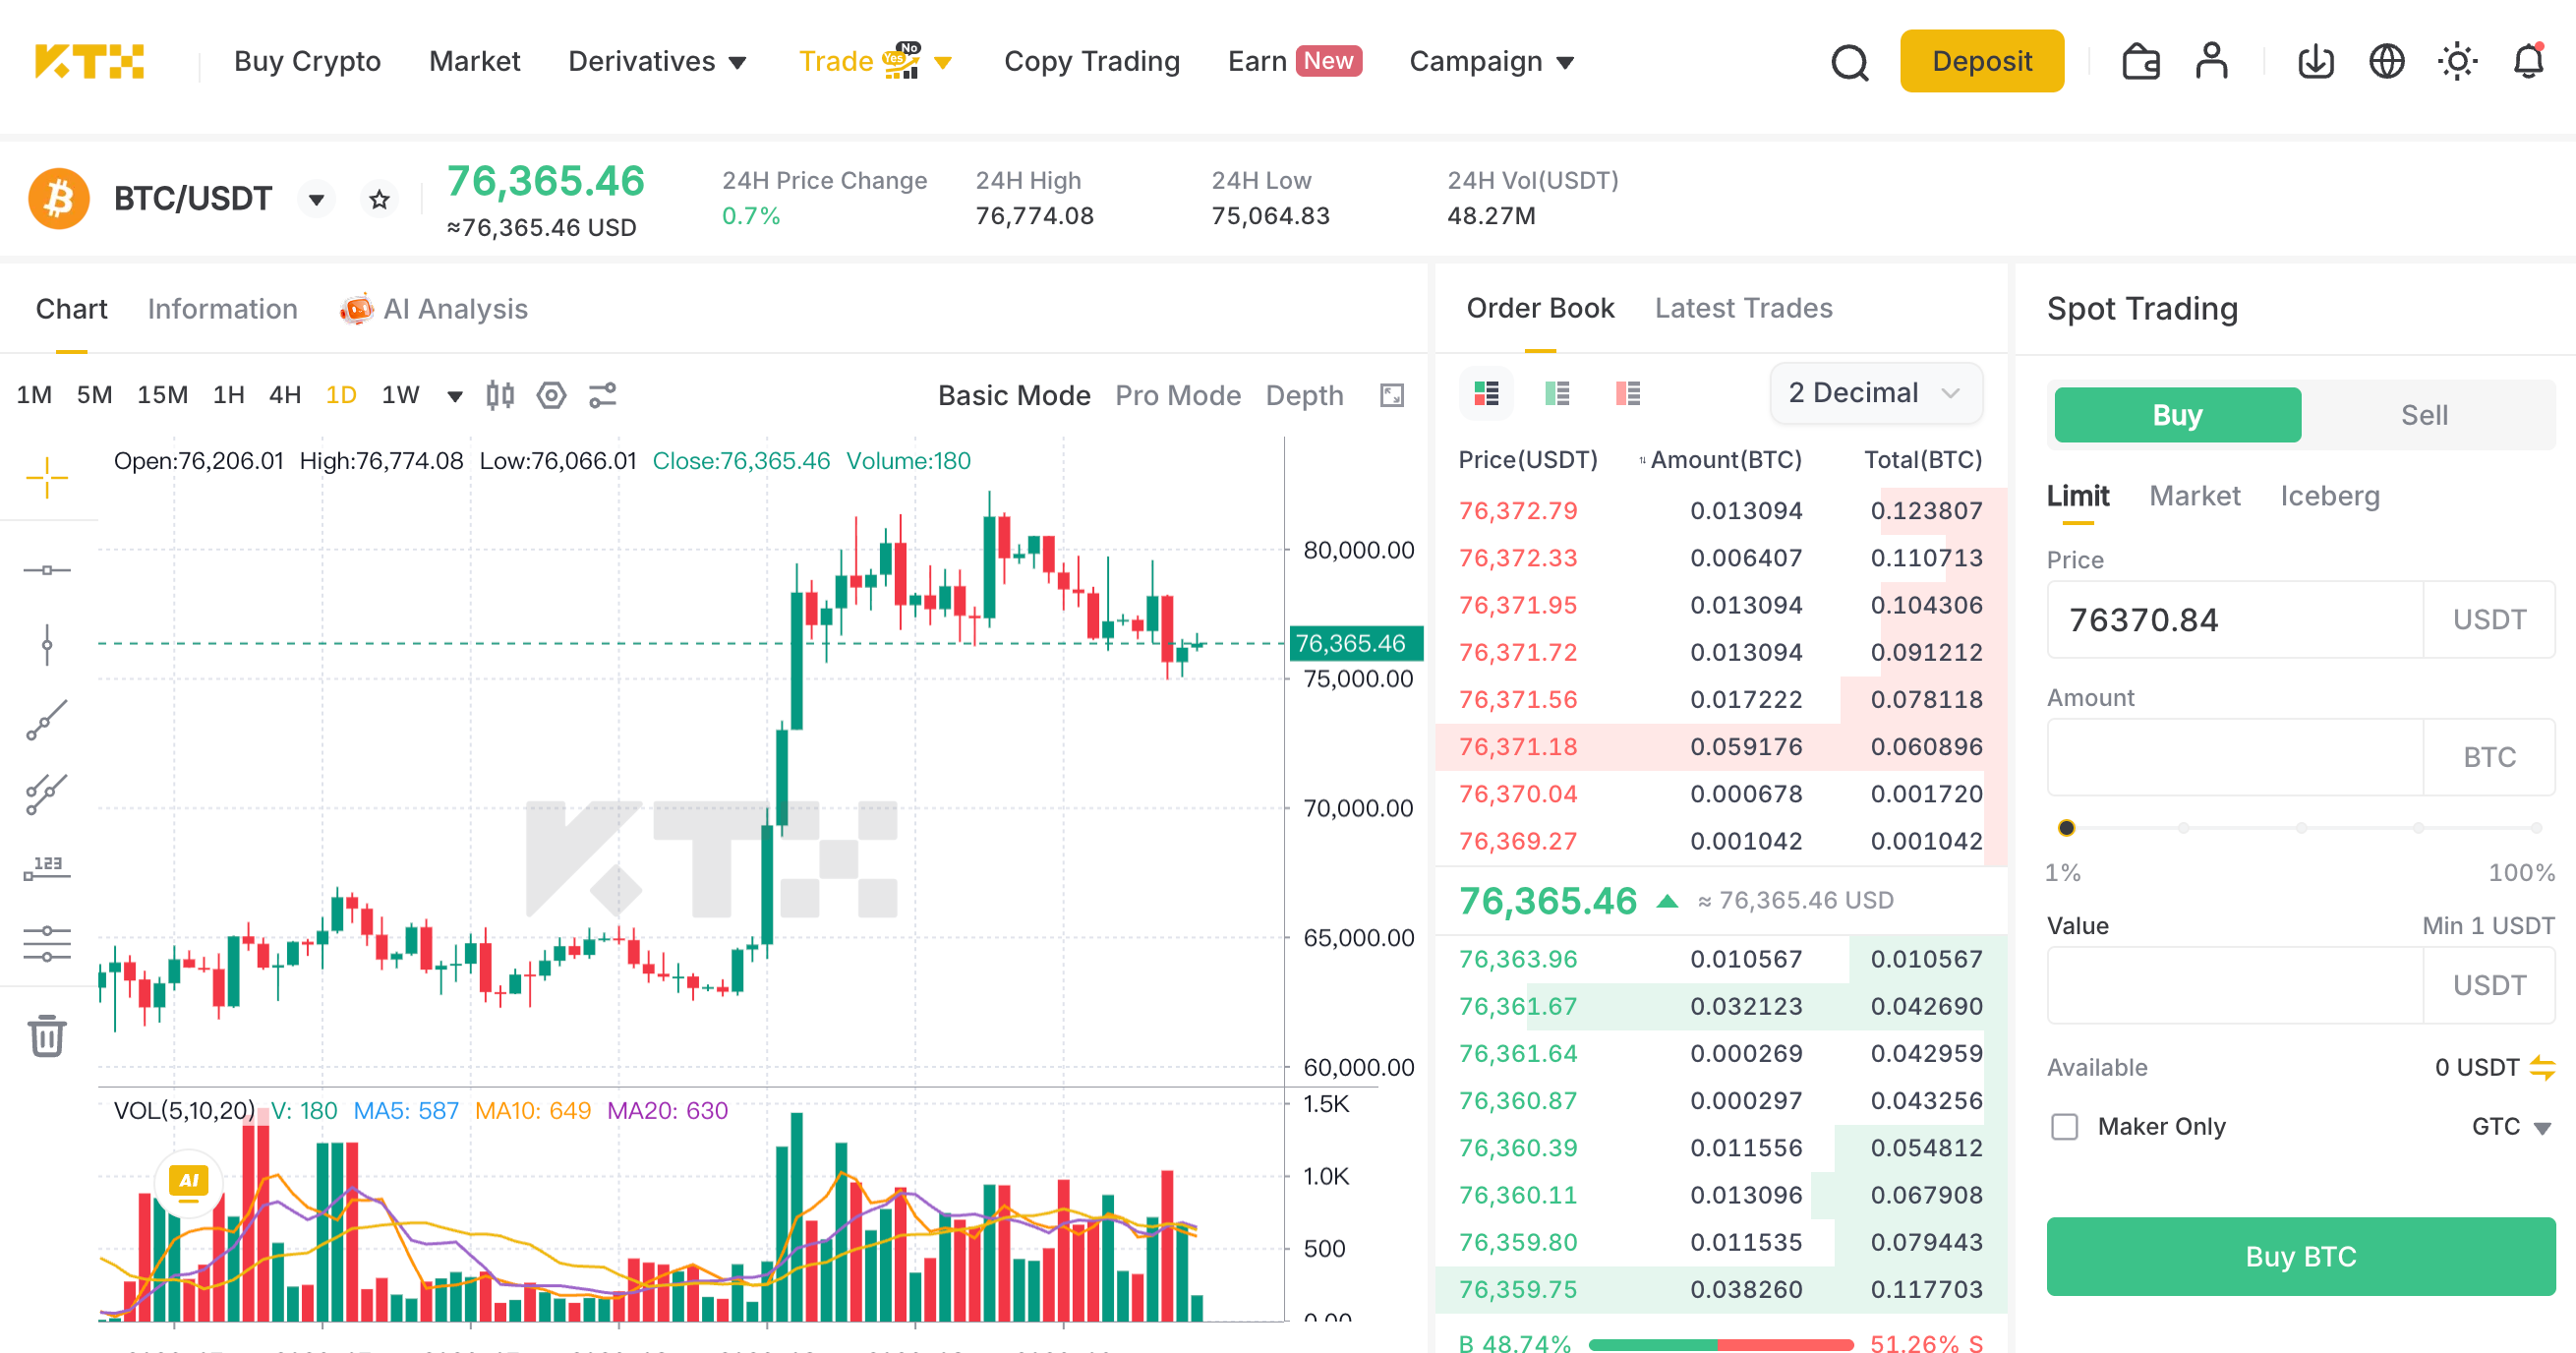The image size is (2576, 1353).
Task: Select the Market order tab
Action: click(x=2194, y=496)
